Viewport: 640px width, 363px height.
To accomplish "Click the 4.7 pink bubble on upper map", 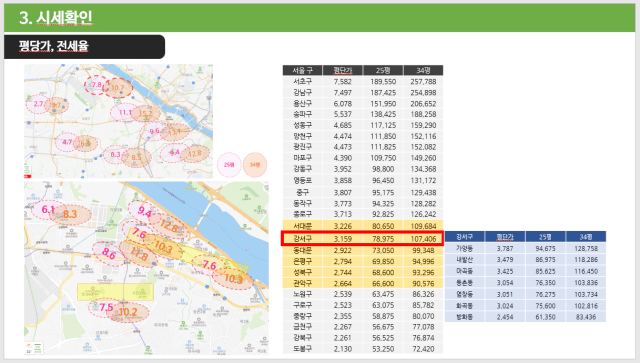I will click(x=67, y=143).
